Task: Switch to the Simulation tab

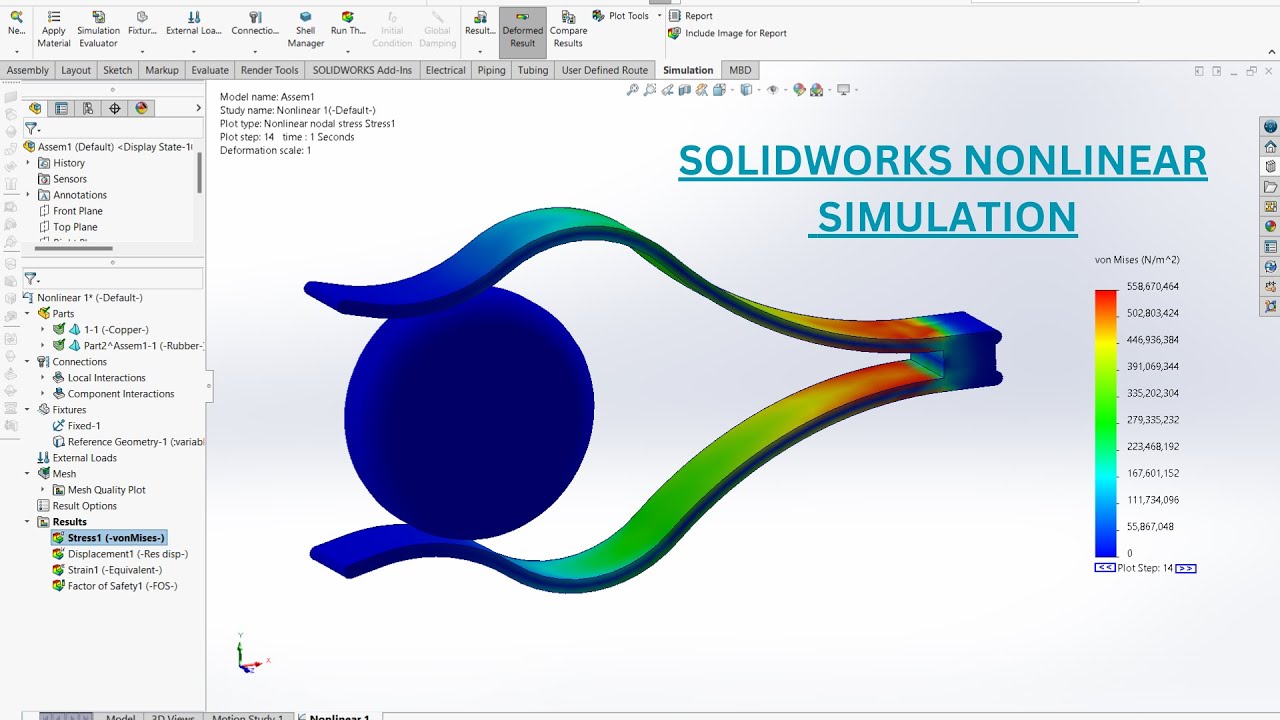Action: click(688, 70)
